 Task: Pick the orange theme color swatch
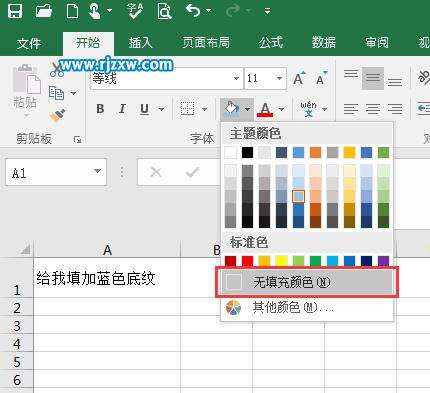pyautogui.click(x=315, y=153)
